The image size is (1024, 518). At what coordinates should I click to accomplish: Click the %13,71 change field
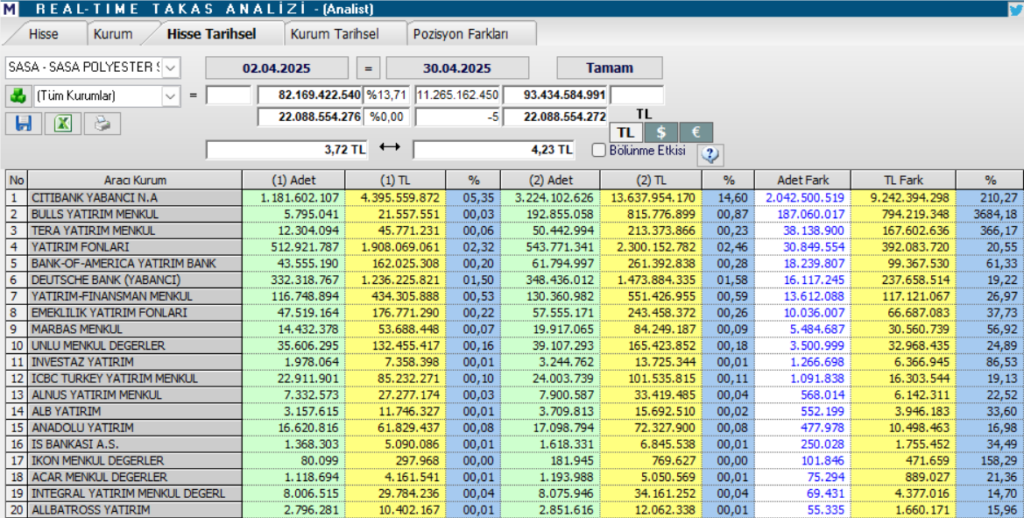387,95
